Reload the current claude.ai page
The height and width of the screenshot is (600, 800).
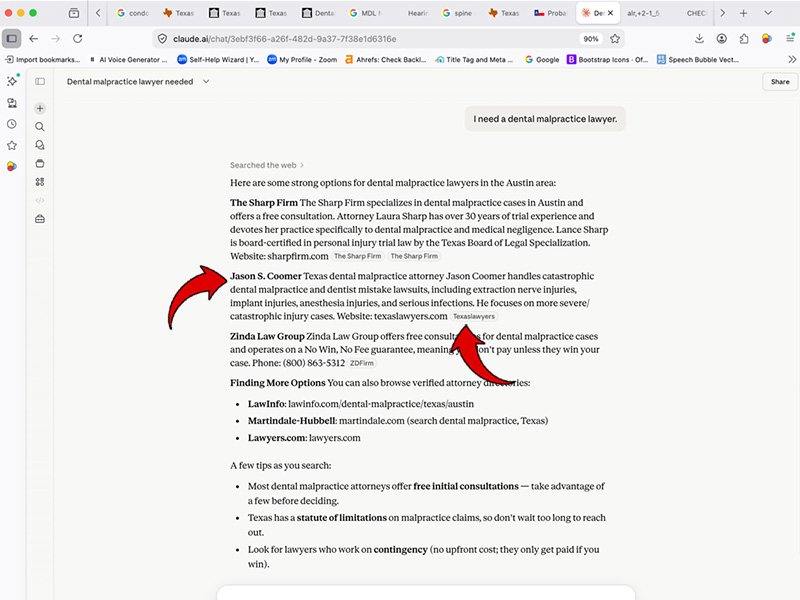click(x=78, y=38)
